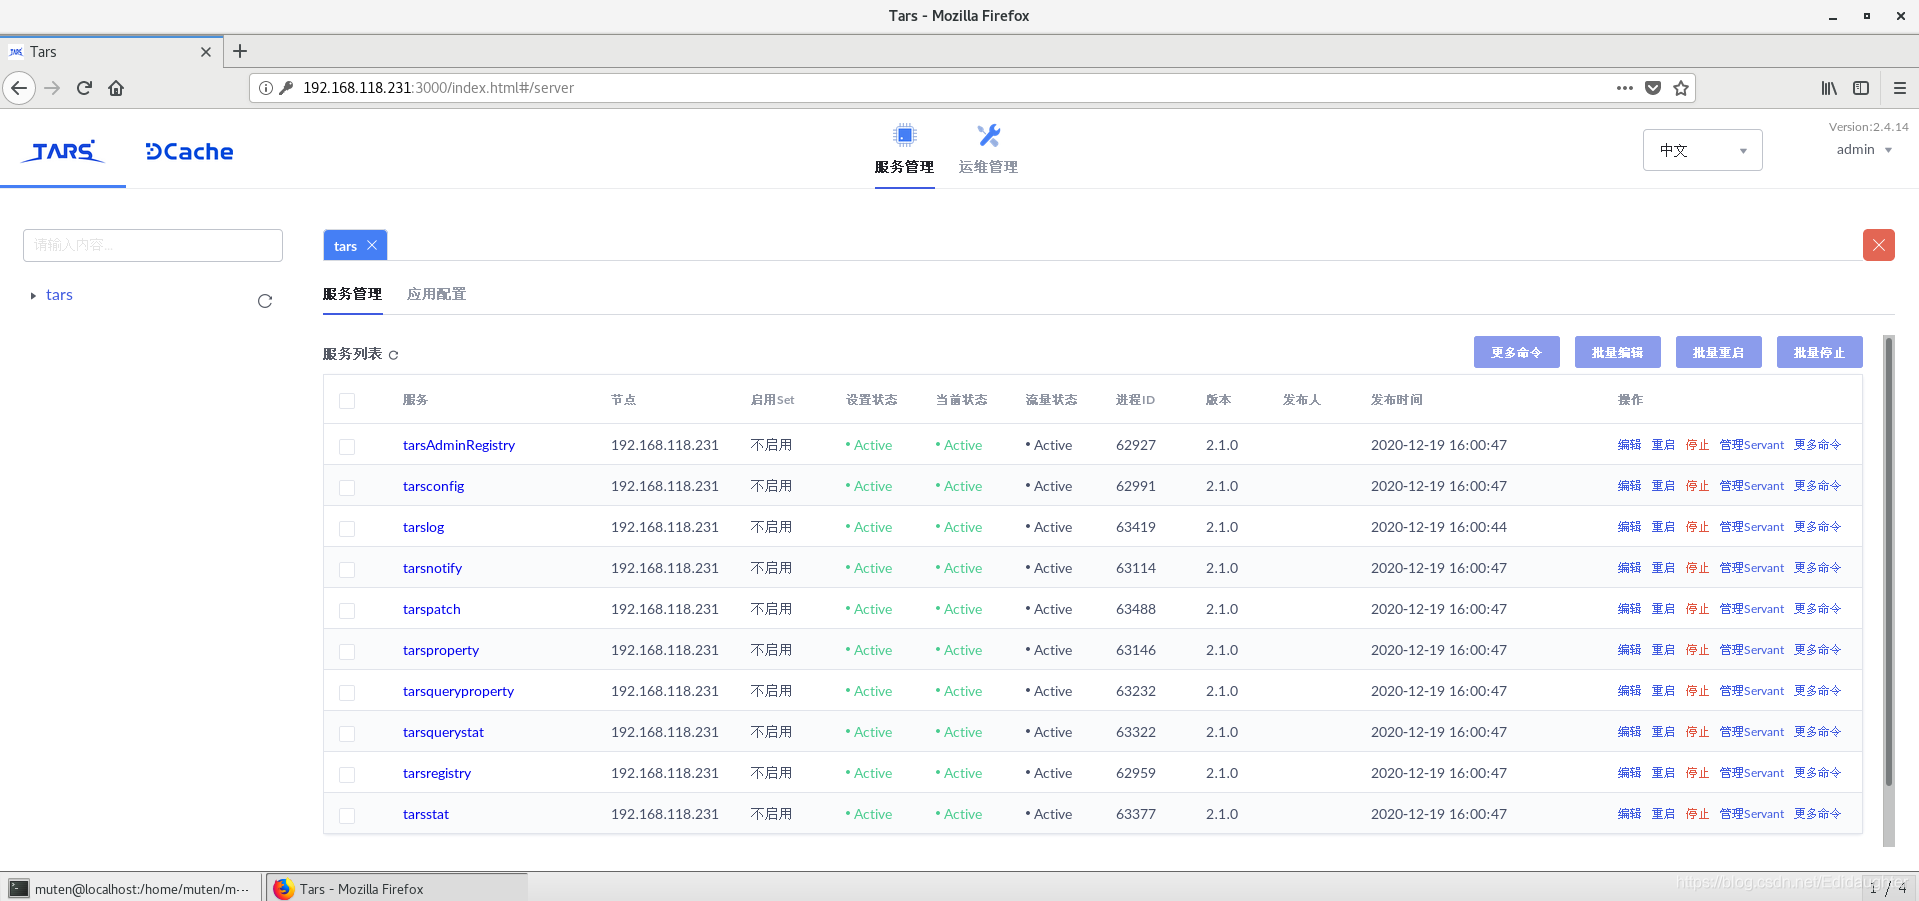Check the tarspatch row checkbox

point(347,610)
